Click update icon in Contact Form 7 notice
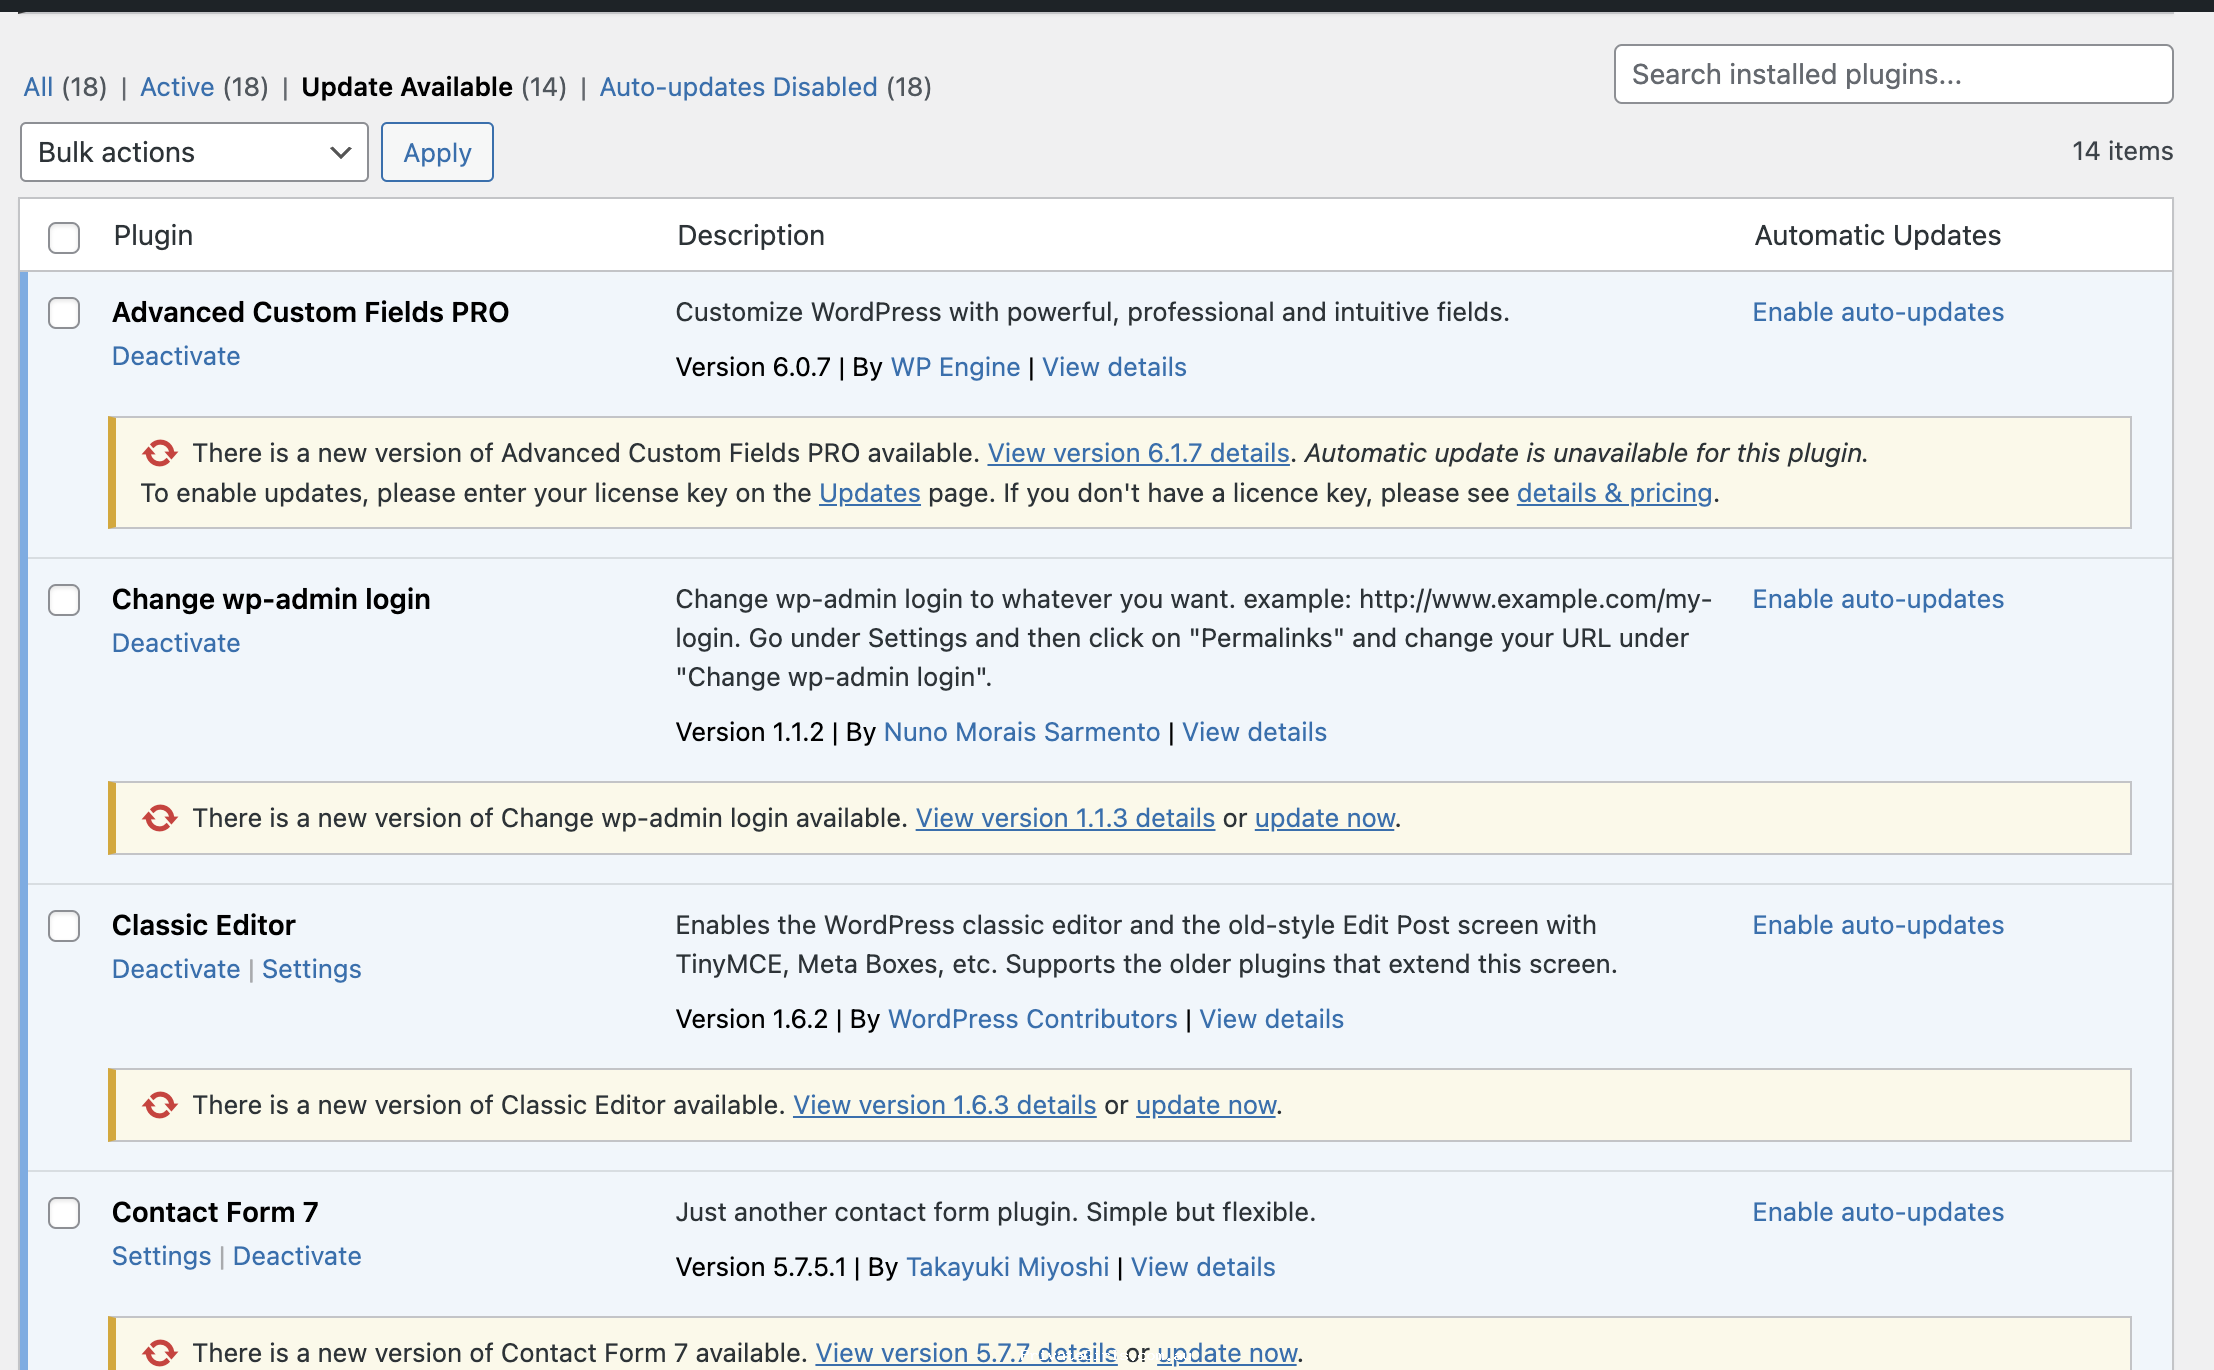Screen dimensions: 2214x1370 pyautogui.click(x=159, y=1353)
